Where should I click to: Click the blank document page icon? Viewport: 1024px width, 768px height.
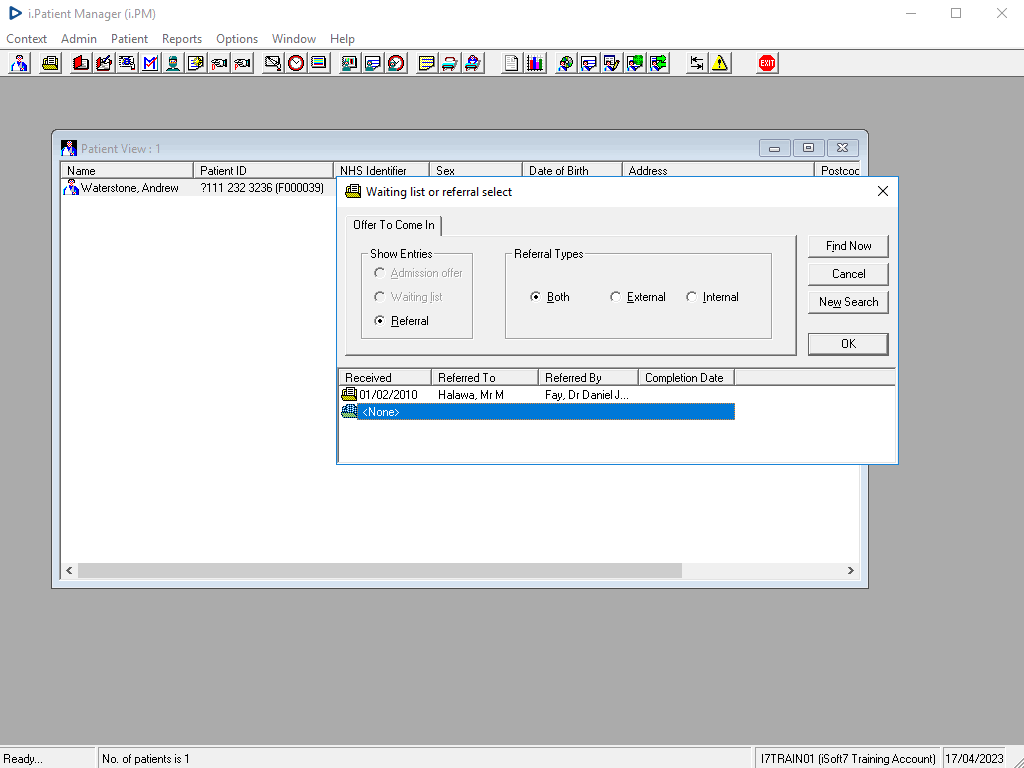[511, 63]
